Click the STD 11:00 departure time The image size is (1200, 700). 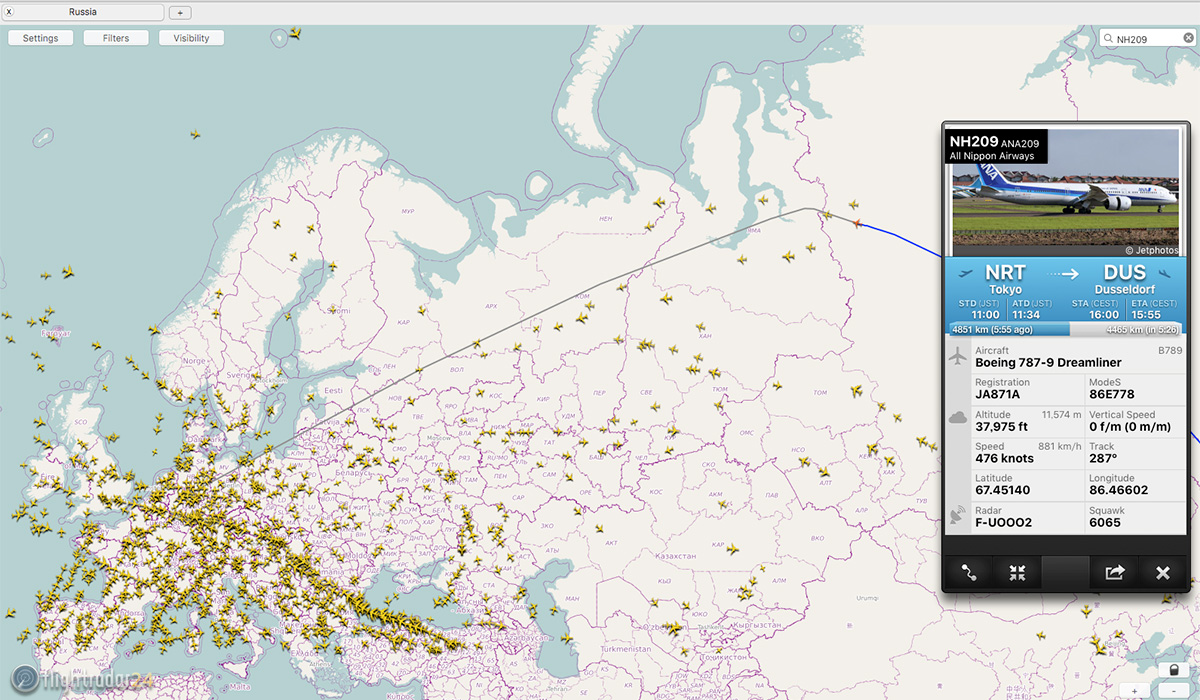[x=985, y=314]
